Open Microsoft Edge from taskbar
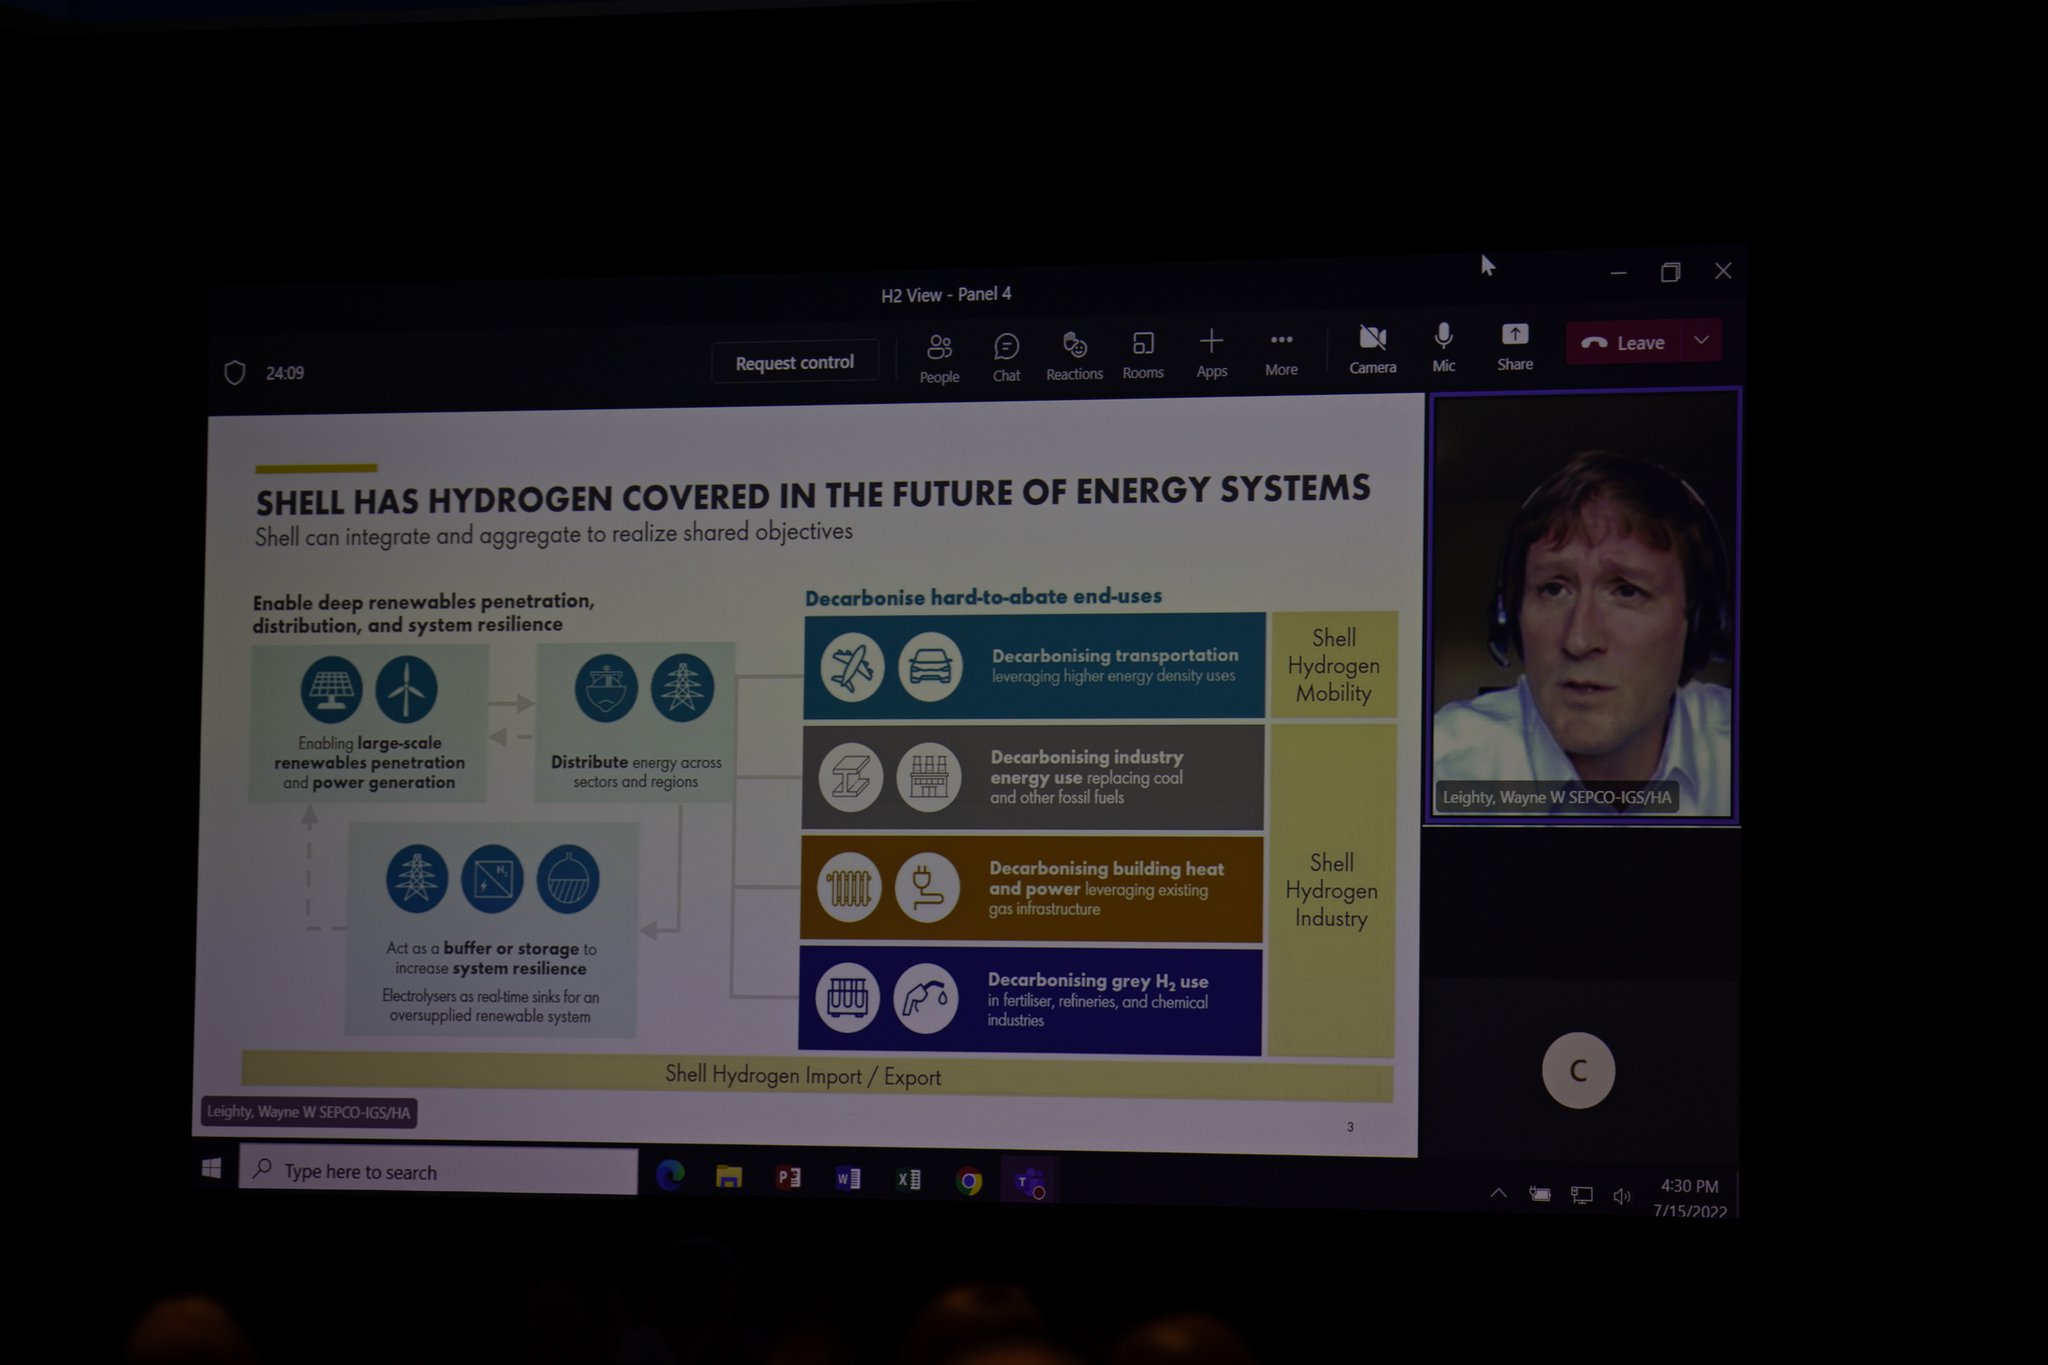2048x1365 pixels. coord(670,1176)
